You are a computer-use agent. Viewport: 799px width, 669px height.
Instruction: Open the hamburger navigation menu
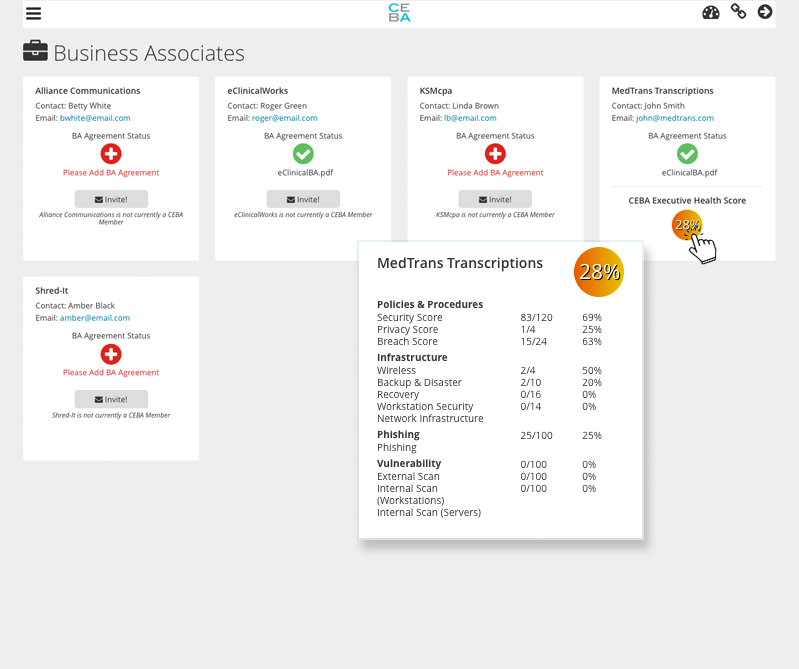33,13
